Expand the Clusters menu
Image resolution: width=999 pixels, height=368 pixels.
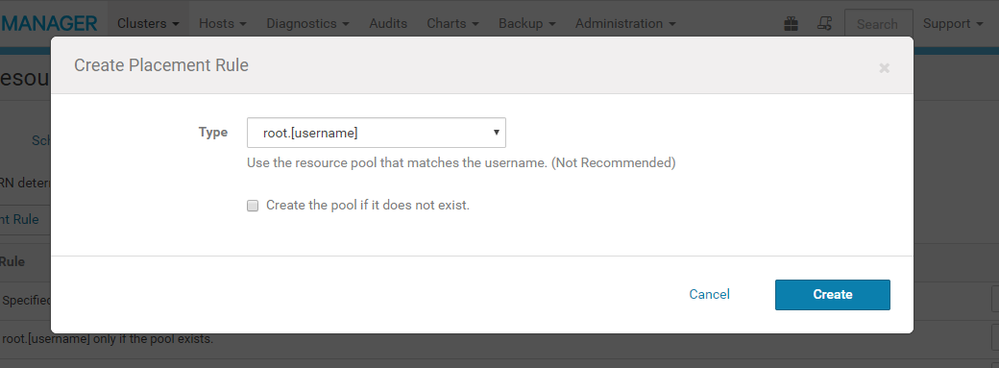148,24
